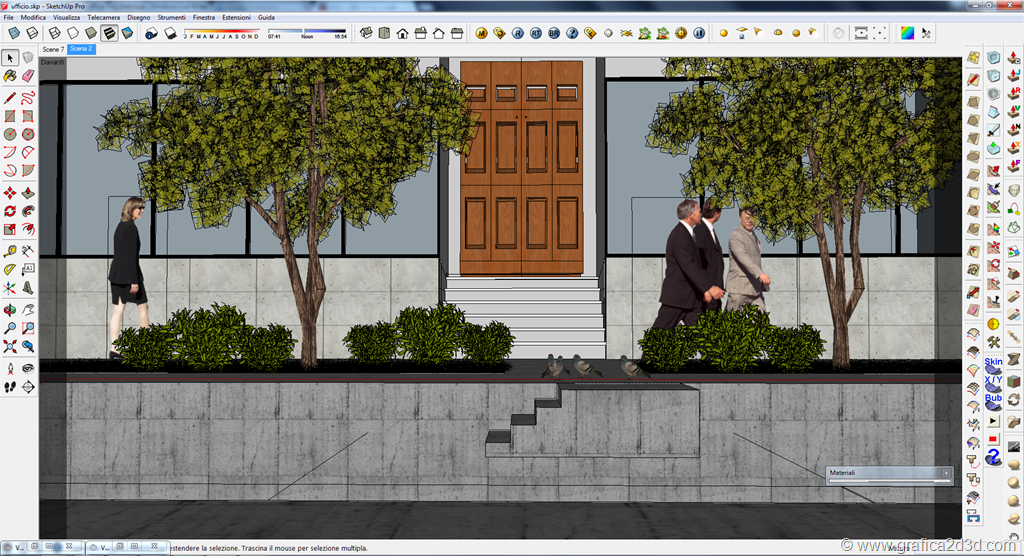Switch to the Scena 7 tab

[53, 49]
